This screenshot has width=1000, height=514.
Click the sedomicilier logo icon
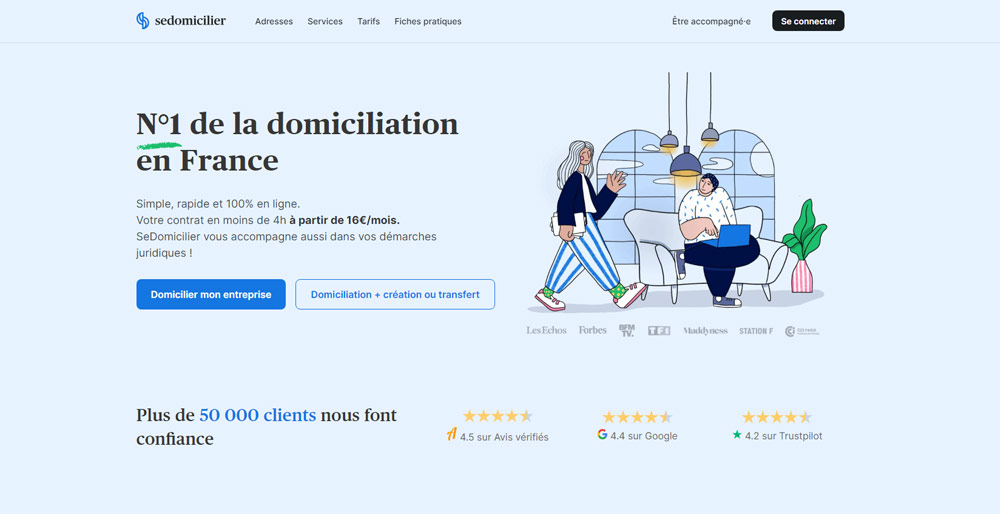tap(143, 21)
